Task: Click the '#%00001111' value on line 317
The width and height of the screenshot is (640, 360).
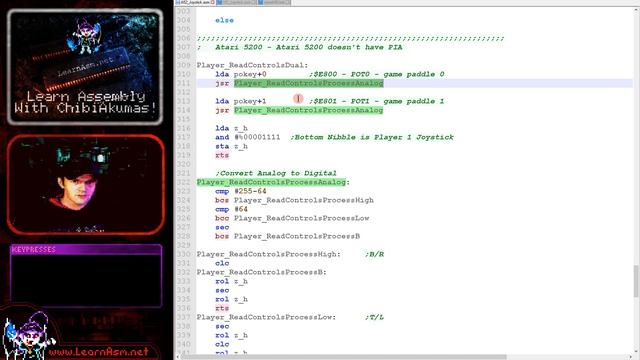Action: [x=257, y=137]
